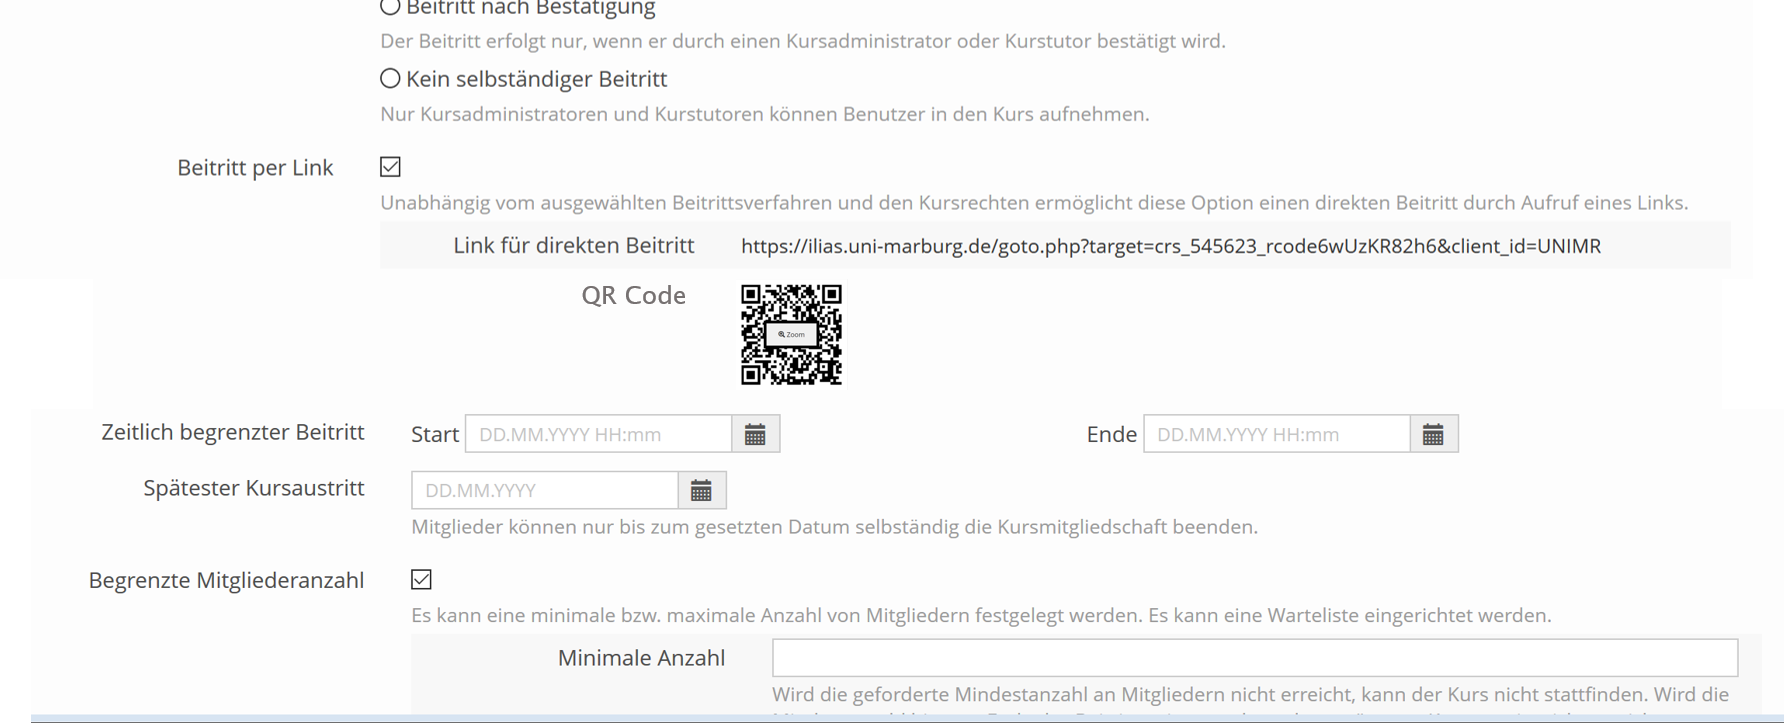Toggle the 'Begrenzte Mitgliederanzahl' checkbox
This screenshot has width=1784, height=723.
tap(421, 580)
